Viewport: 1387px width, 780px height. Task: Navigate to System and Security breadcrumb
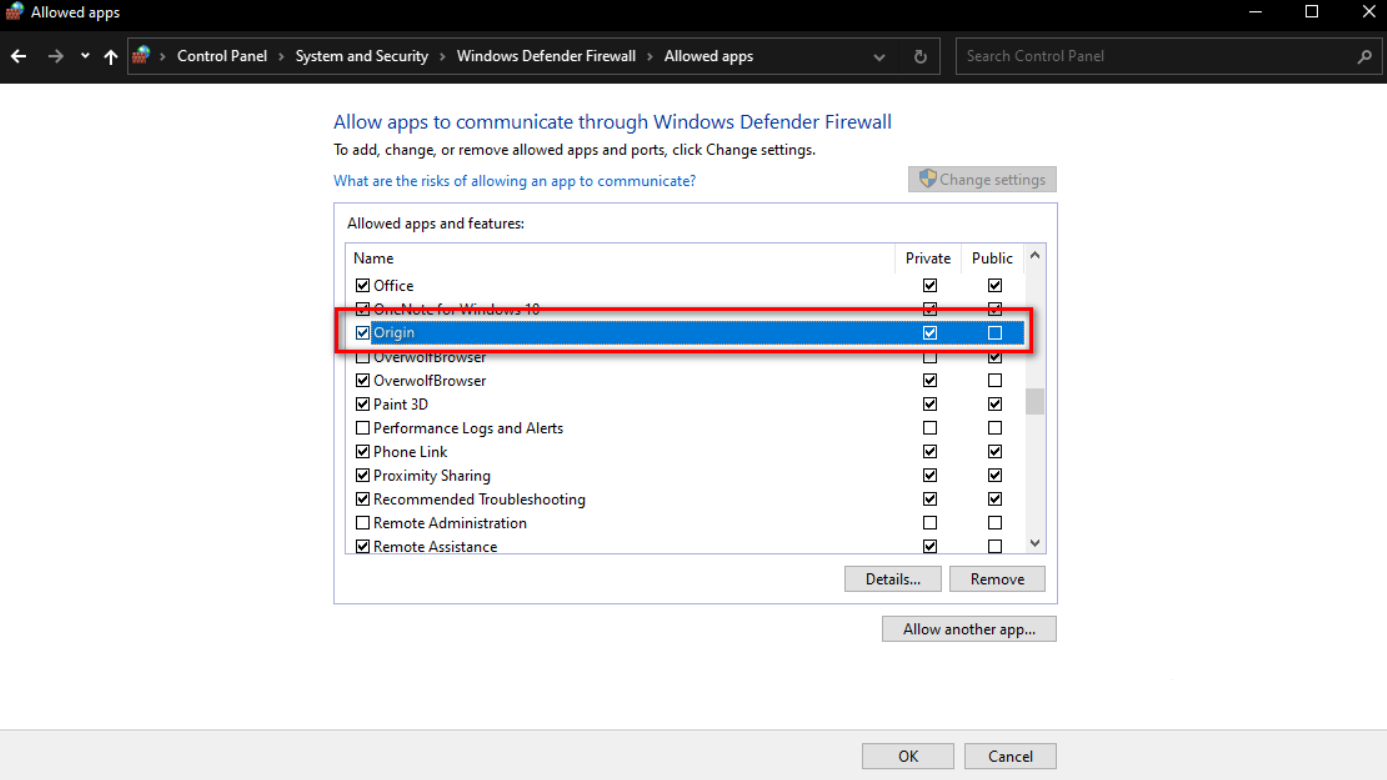click(x=361, y=56)
